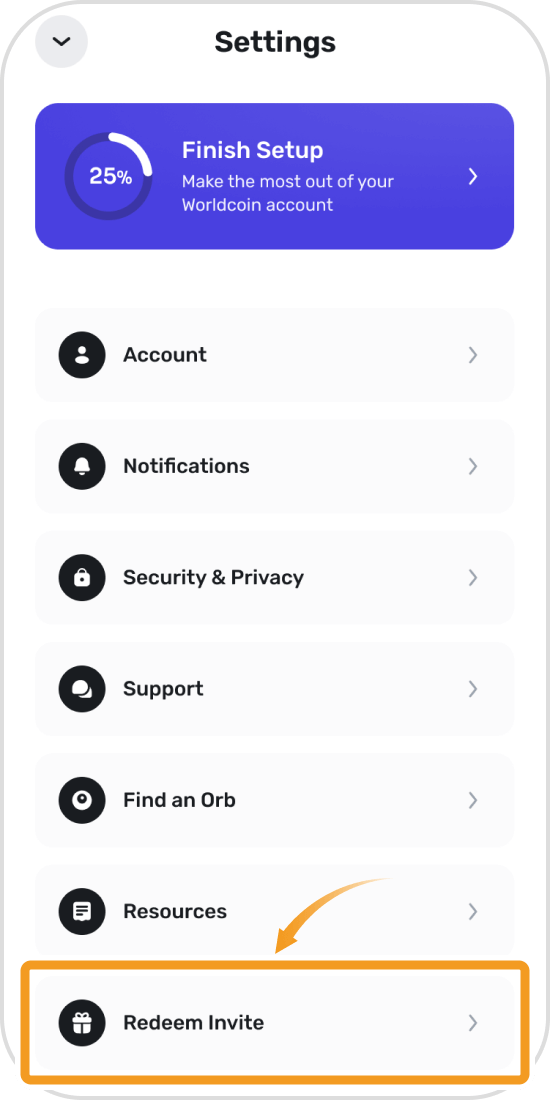The width and height of the screenshot is (550, 1100).
Task: Click the 25% setup progress ring
Action: [109, 176]
